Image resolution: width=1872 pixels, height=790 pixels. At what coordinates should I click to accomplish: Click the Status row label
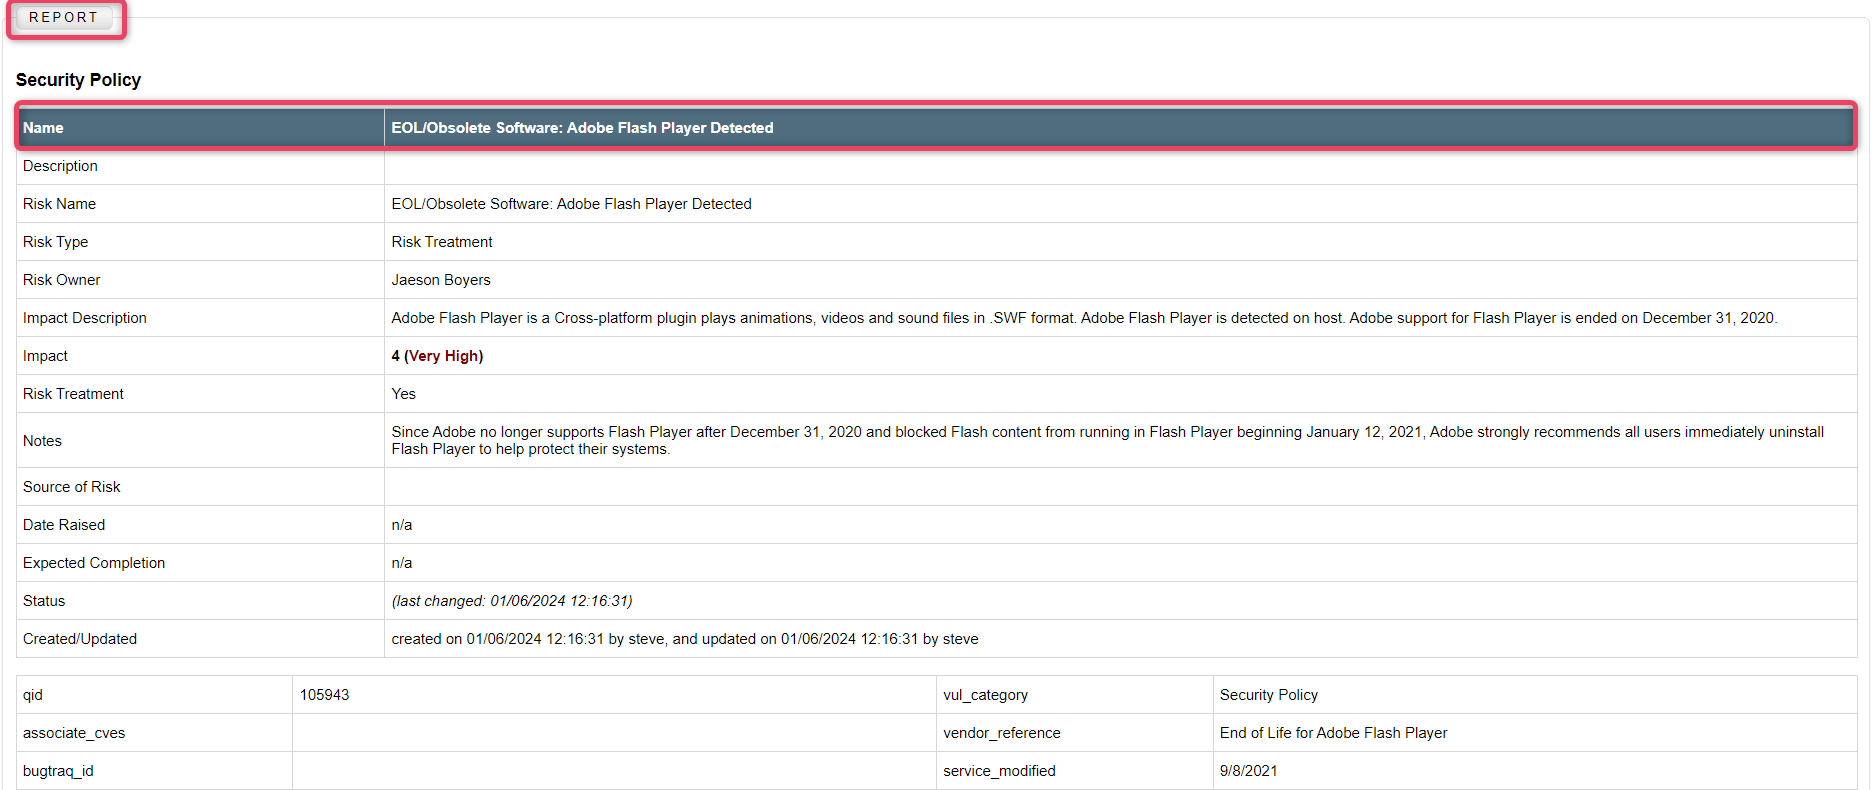coord(44,601)
